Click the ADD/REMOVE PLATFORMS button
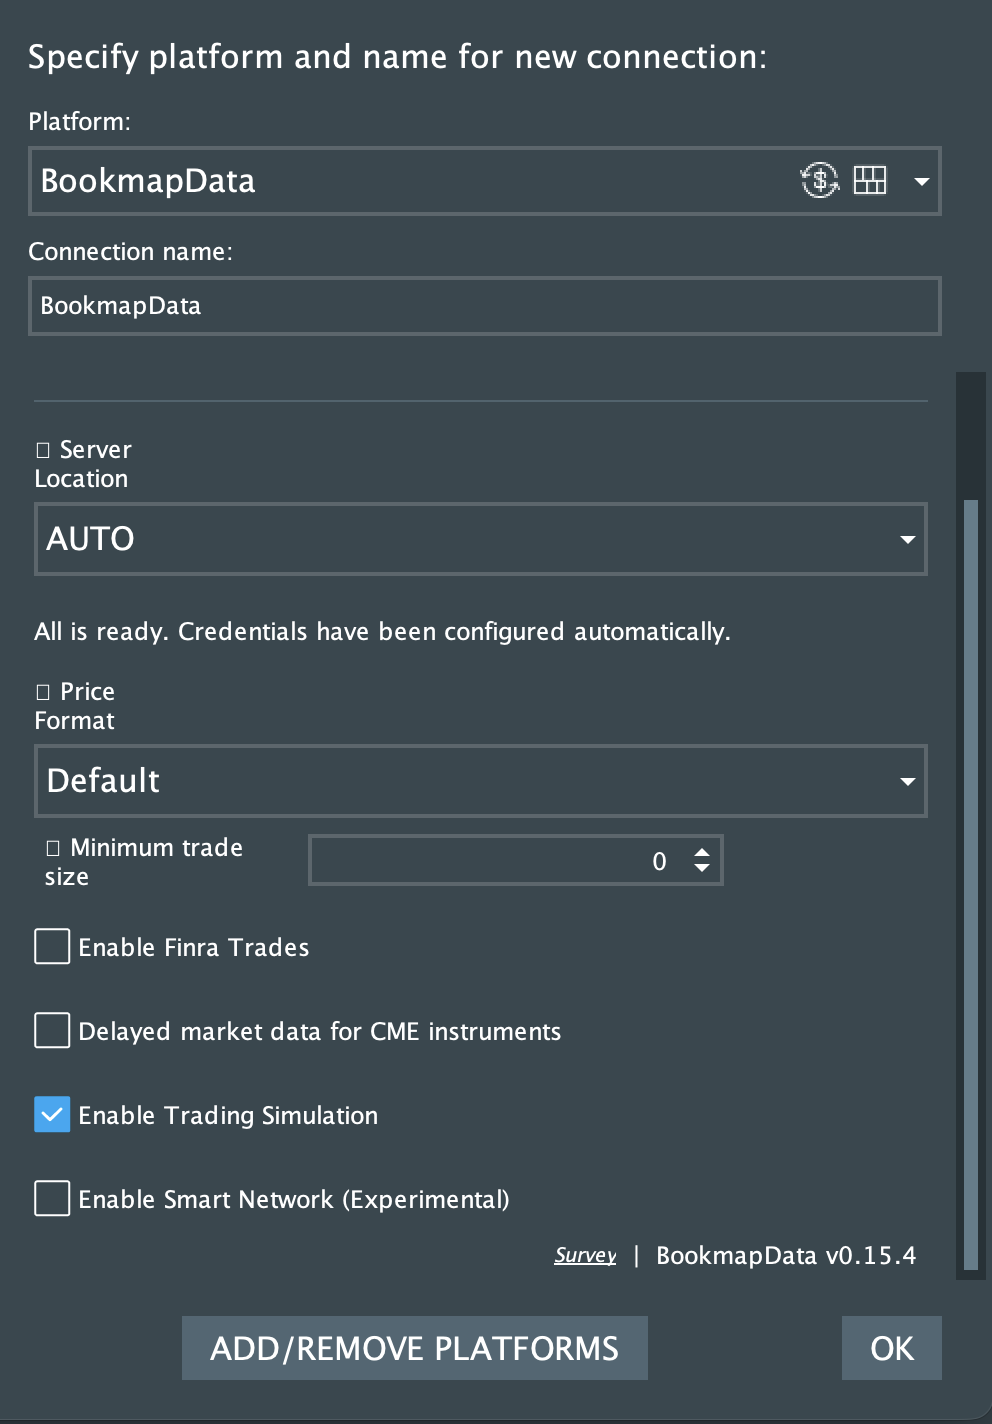The width and height of the screenshot is (992, 1424). pos(415,1348)
